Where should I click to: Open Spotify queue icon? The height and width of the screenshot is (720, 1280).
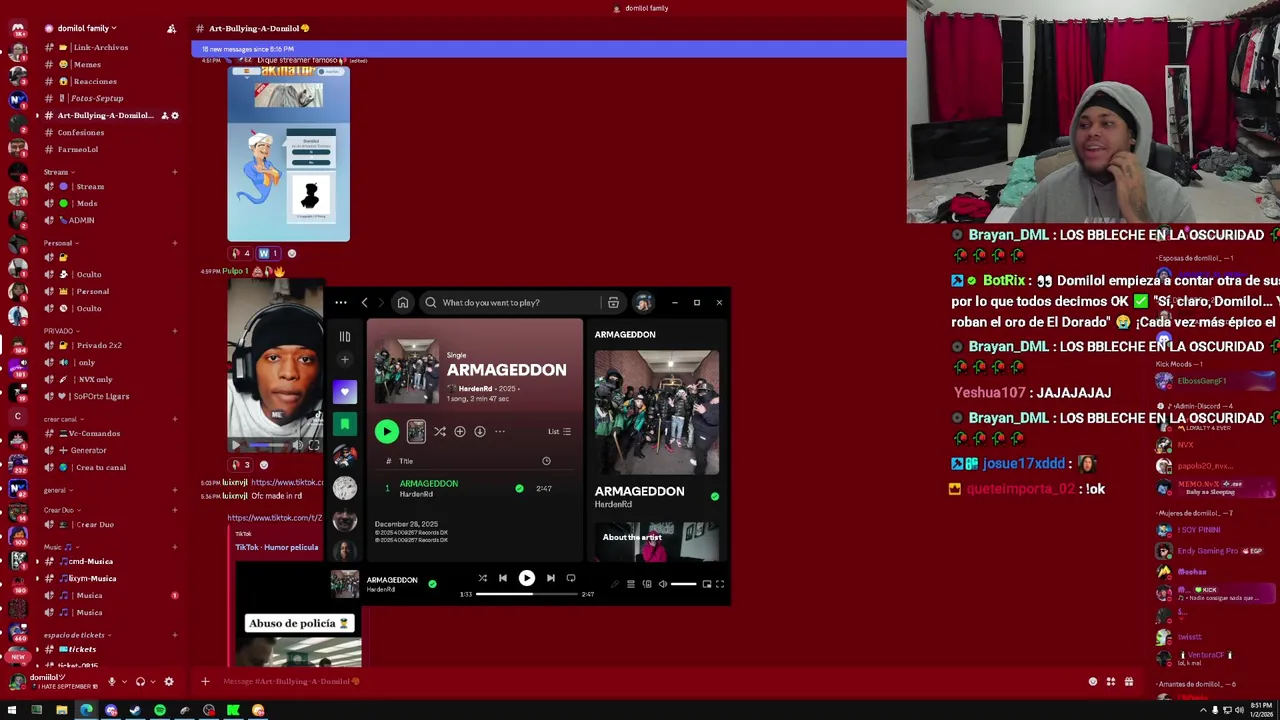click(630, 584)
